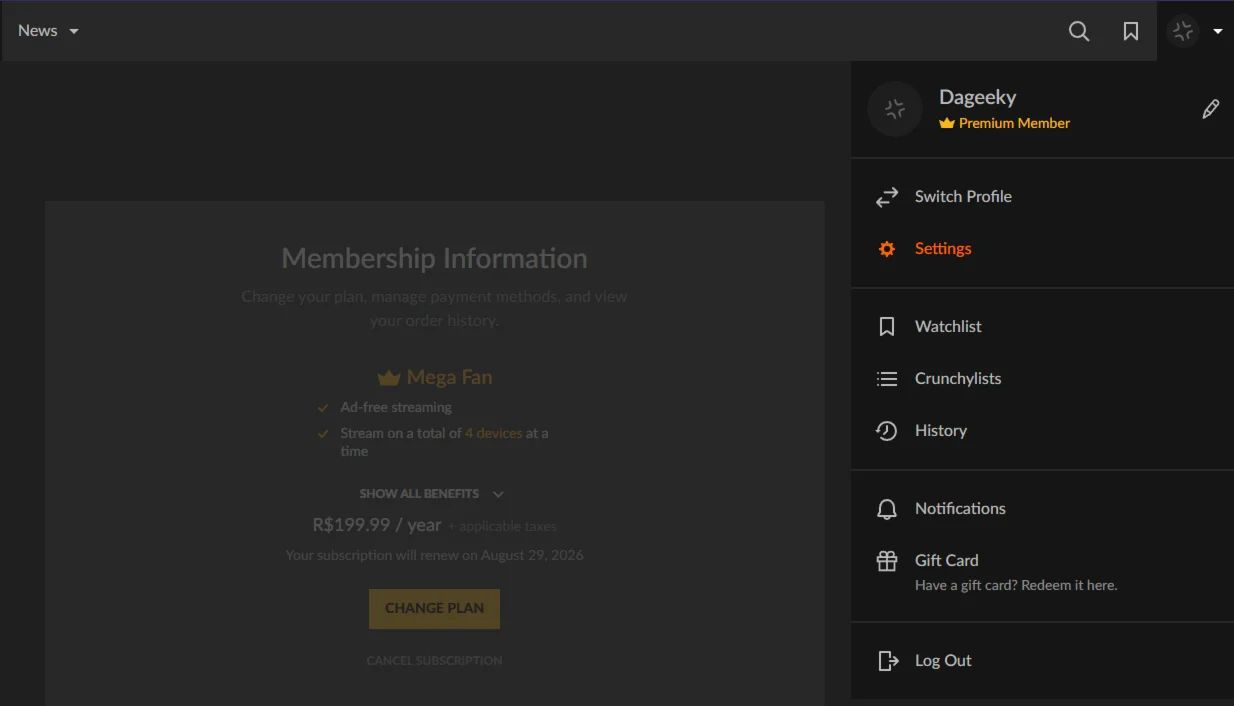The image size is (1234, 706).
Task: Click the Notifications bell icon
Action: [x=887, y=509]
